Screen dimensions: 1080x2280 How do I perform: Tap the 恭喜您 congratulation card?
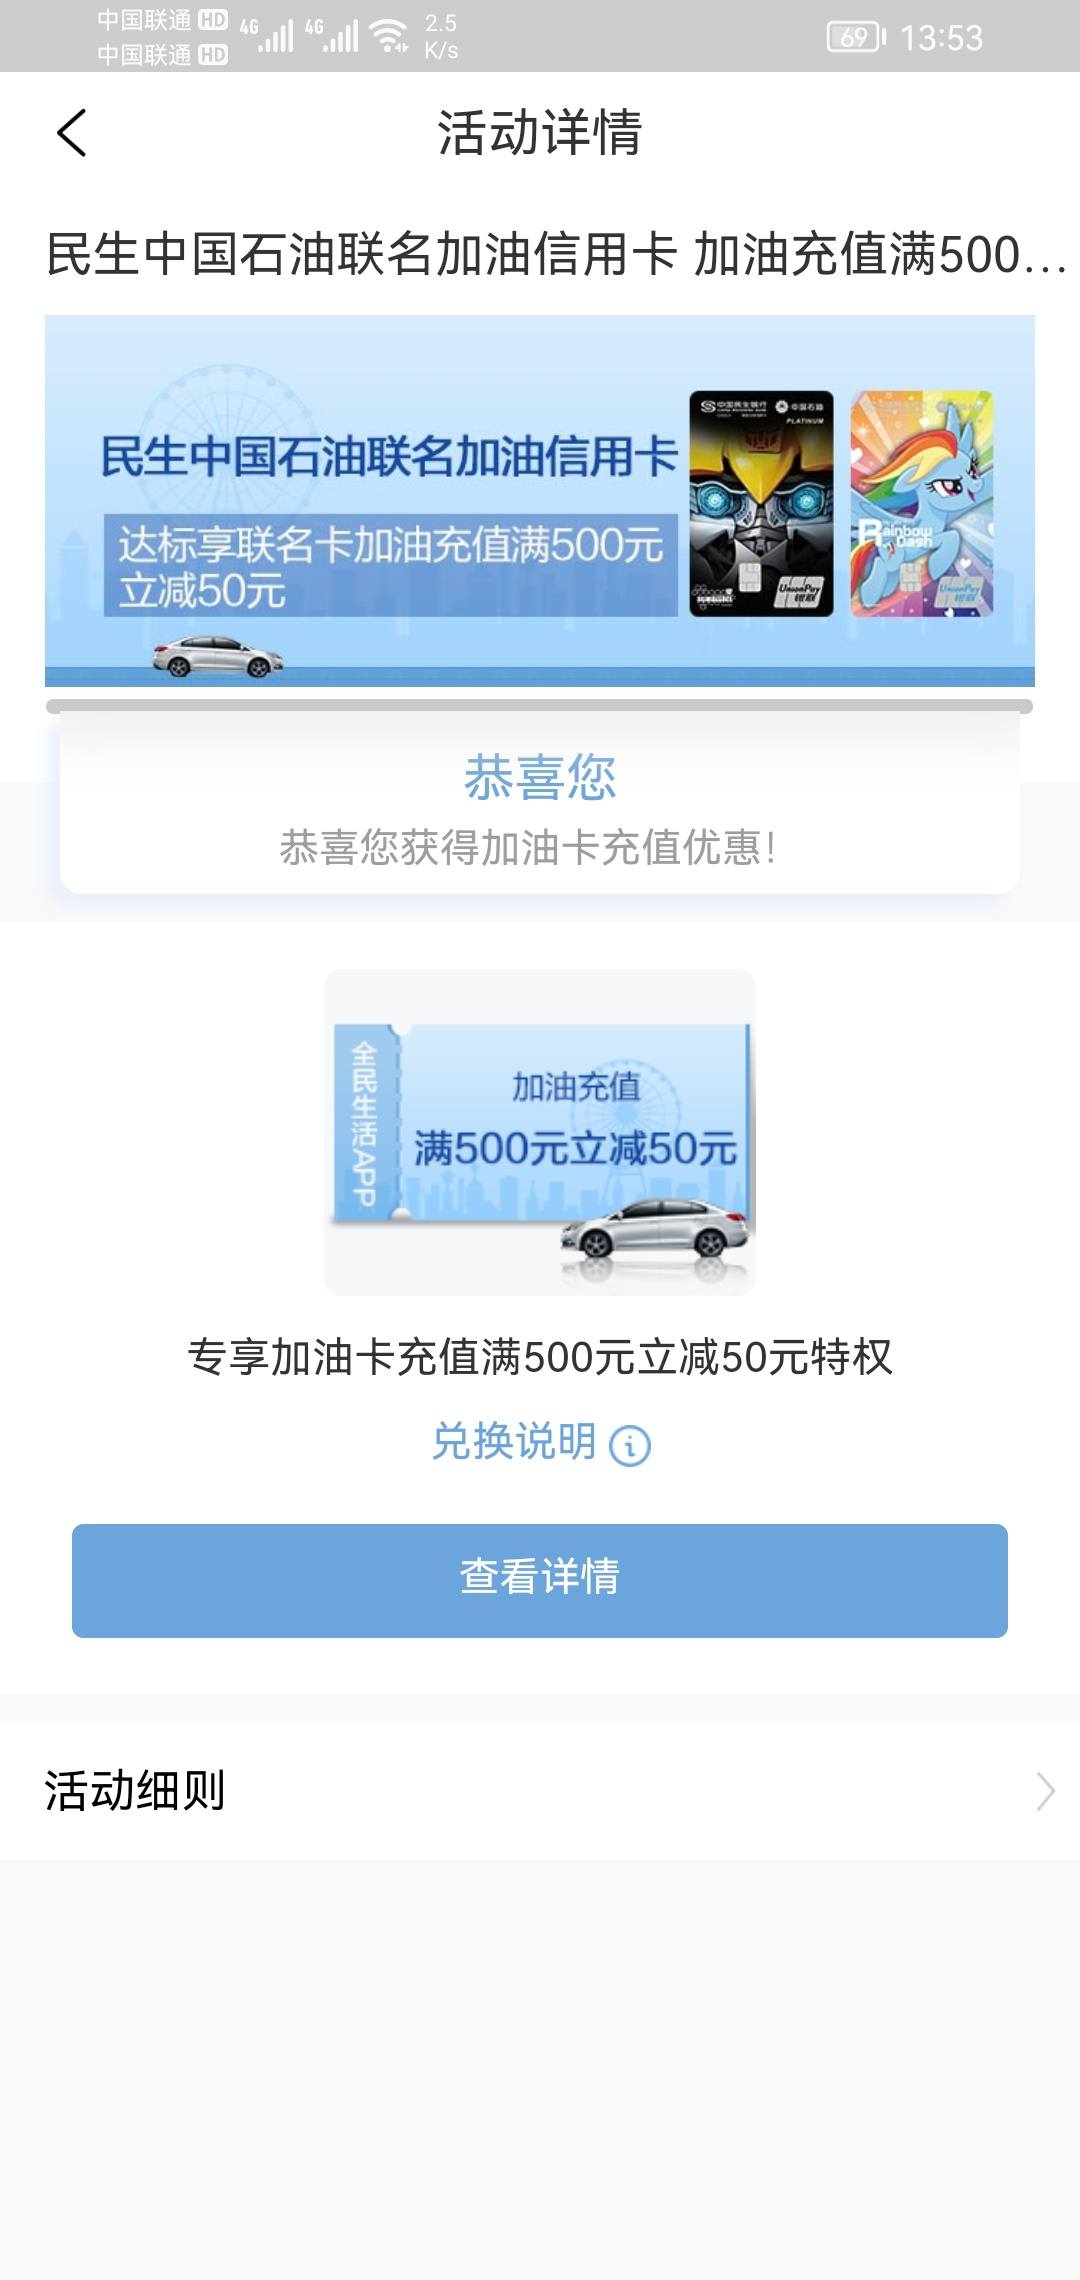click(x=540, y=803)
